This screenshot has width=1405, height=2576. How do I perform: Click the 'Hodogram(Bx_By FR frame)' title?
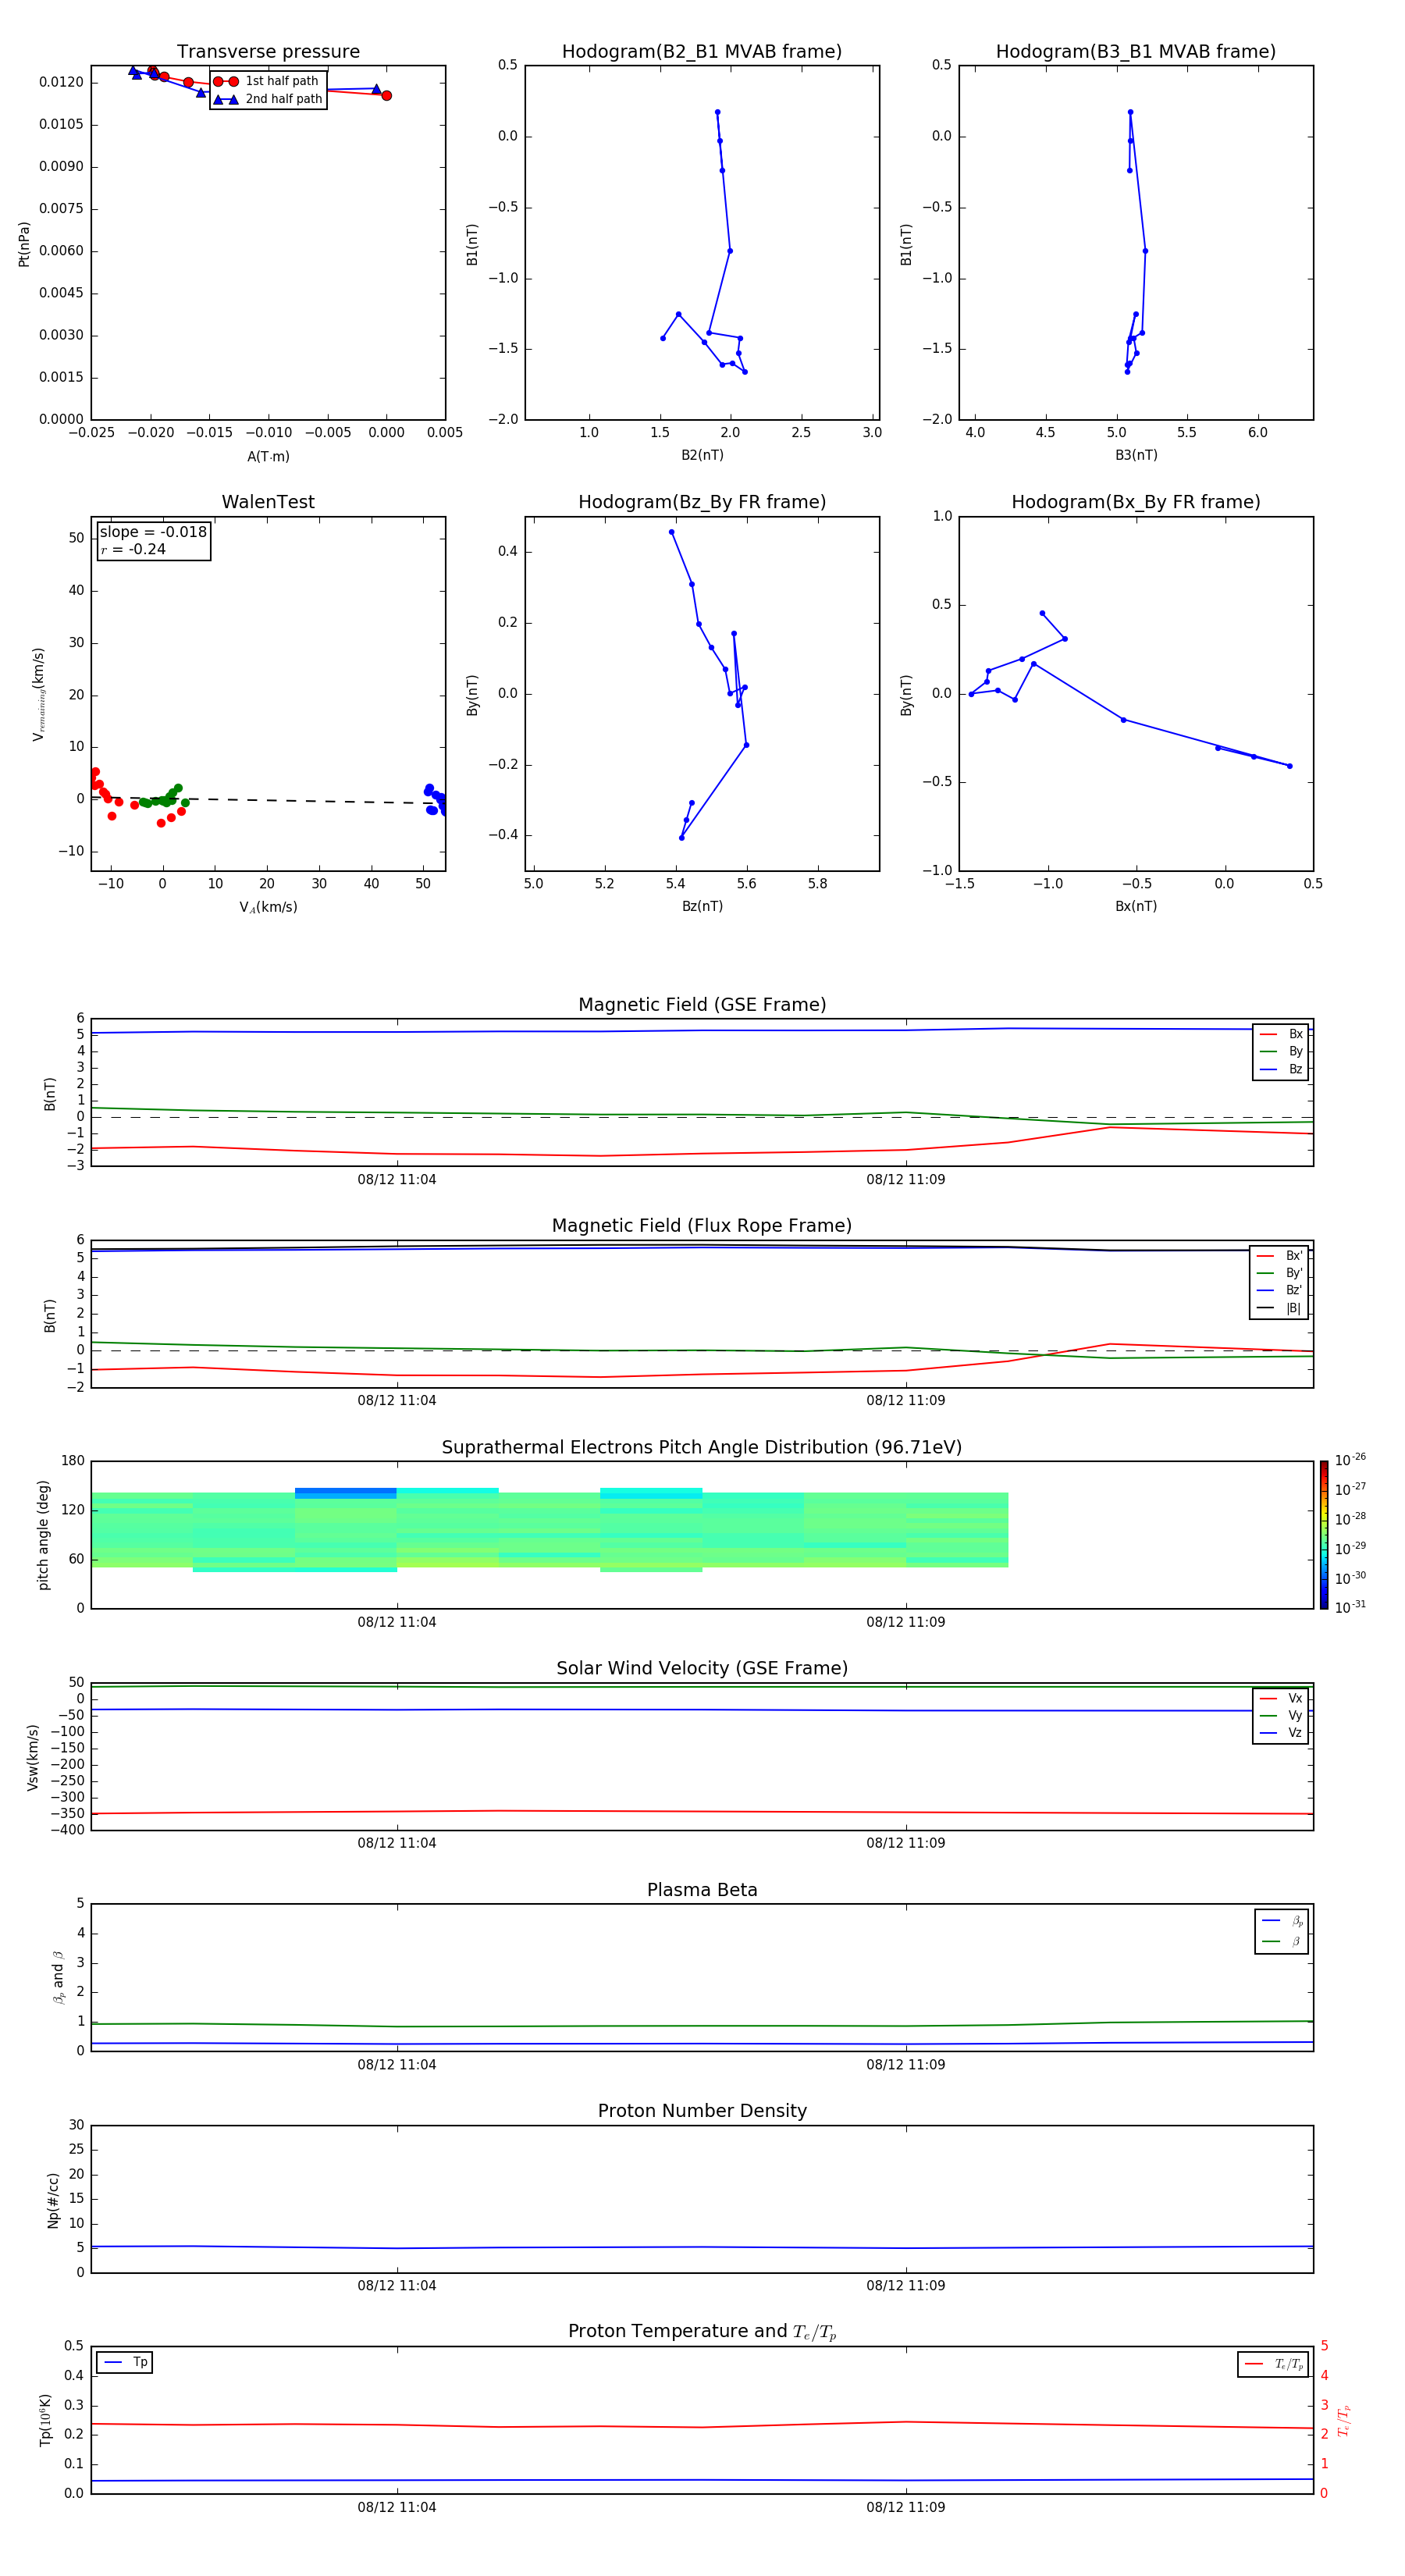click(x=1136, y=502)
